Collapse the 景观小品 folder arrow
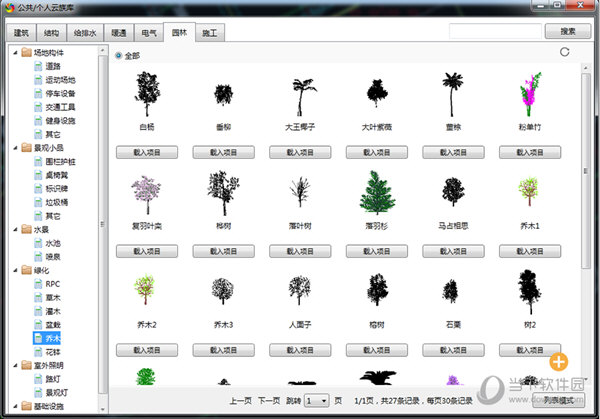Viewport: 600px width, 419px height. 15,148
